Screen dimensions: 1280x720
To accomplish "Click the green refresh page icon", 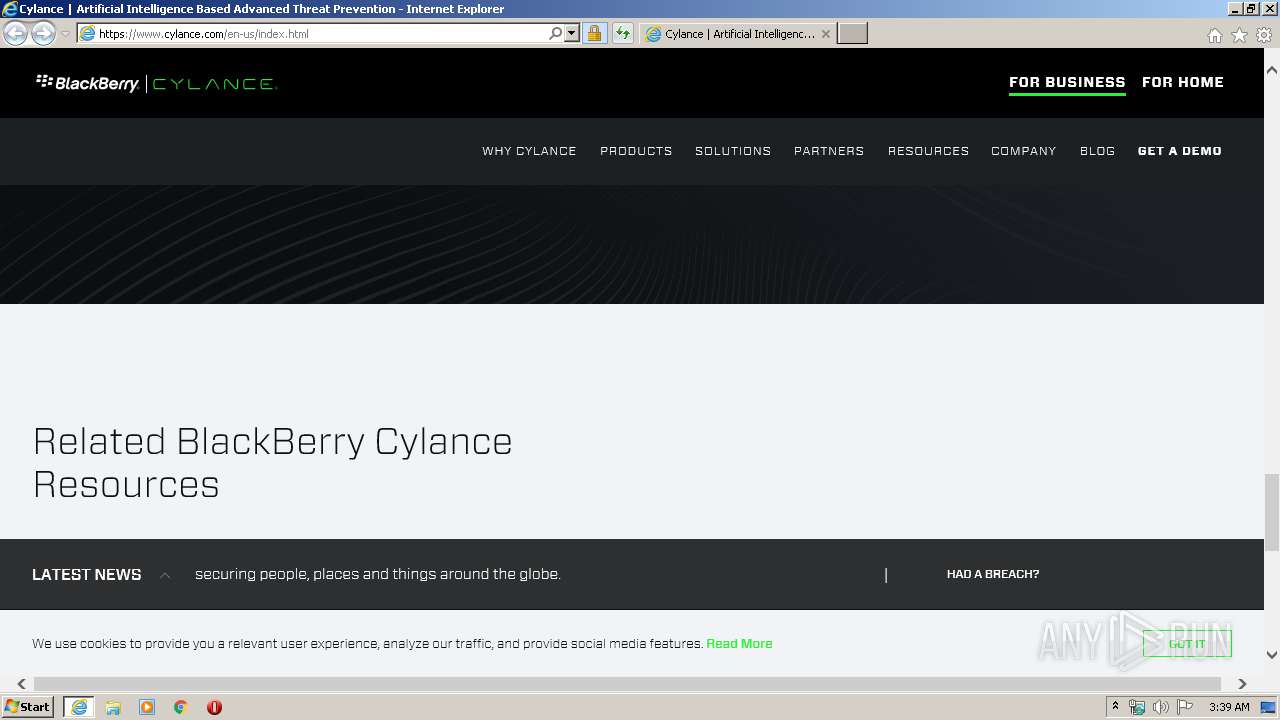I will point(623,34).
